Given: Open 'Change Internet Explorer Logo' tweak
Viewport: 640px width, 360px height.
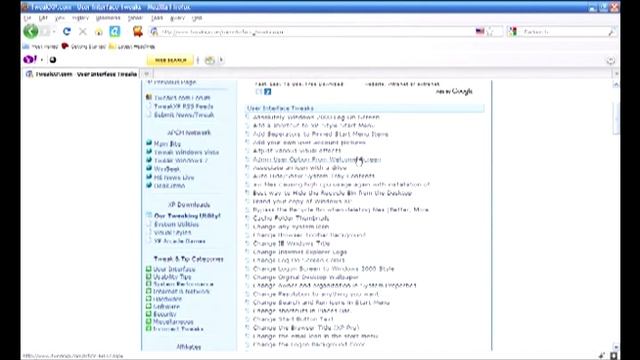Looking at the screenshot, I should 300,252.
